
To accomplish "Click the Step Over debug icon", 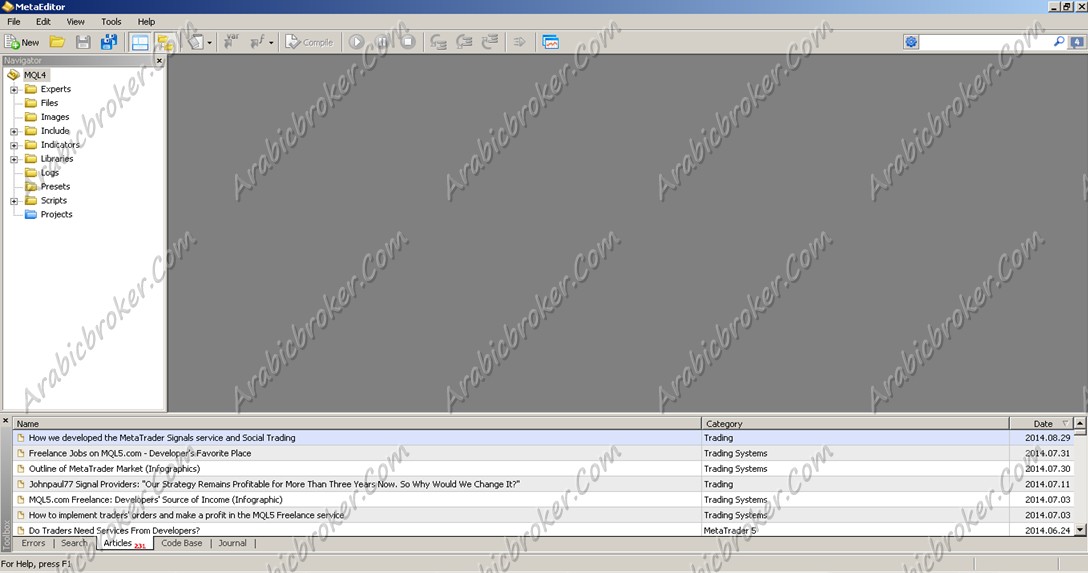I will pos(464,42).
